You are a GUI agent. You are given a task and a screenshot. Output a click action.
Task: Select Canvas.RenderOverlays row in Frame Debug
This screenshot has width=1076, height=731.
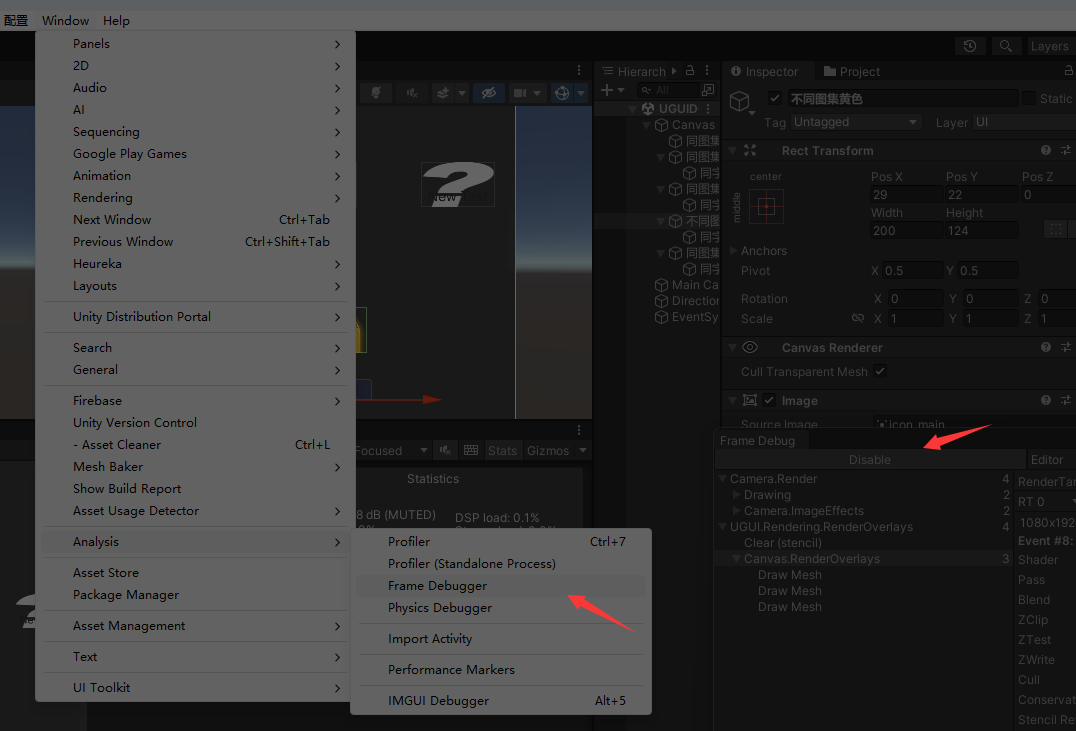tap(862, 559)
